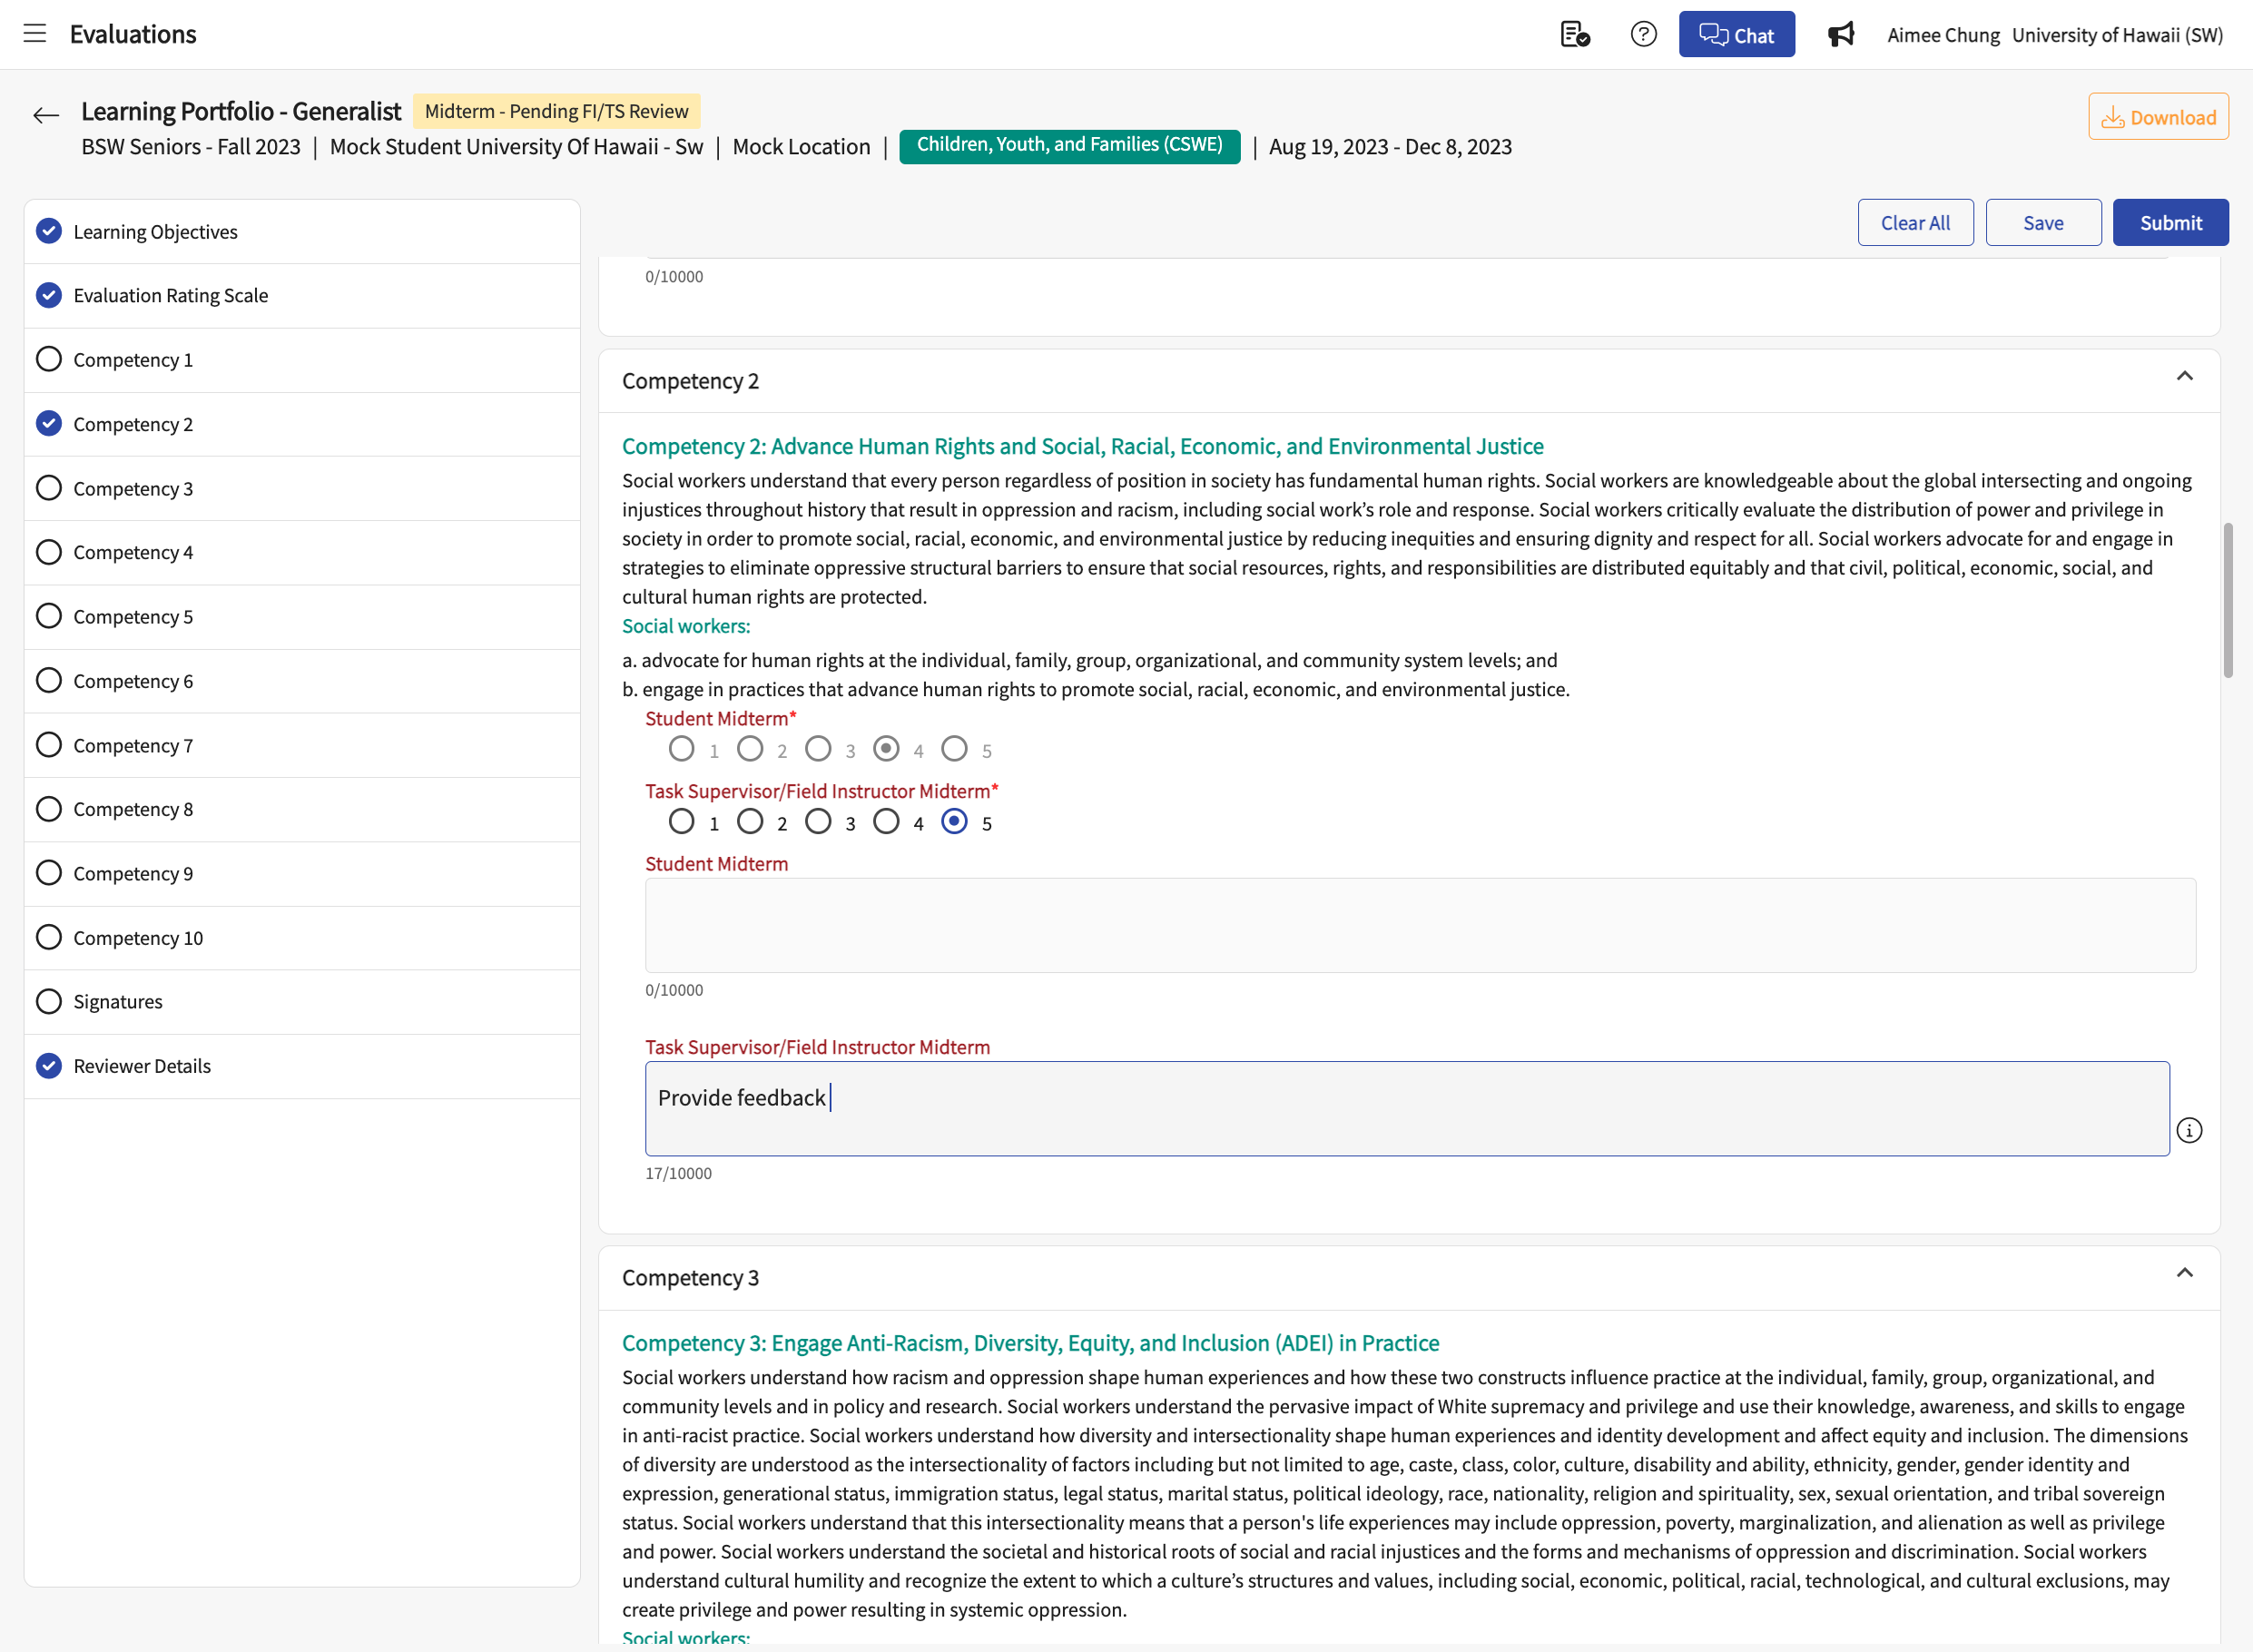Click Signatures empty status circle

pyautogui.click(x=49, y=1001)
